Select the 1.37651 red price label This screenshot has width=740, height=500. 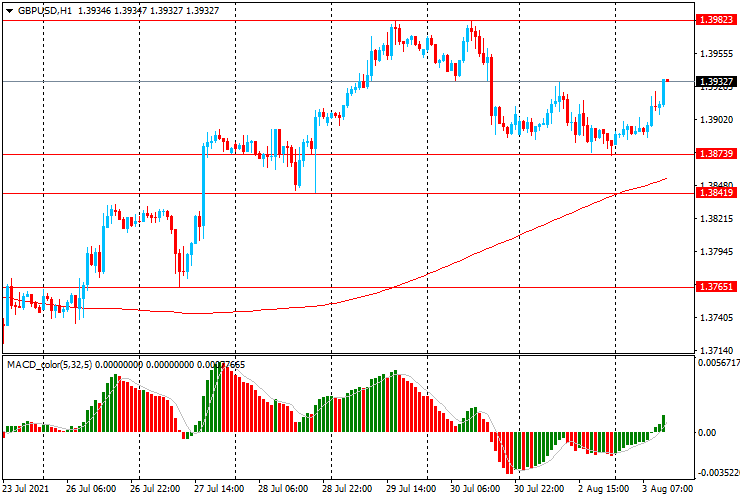coord(716,287)
